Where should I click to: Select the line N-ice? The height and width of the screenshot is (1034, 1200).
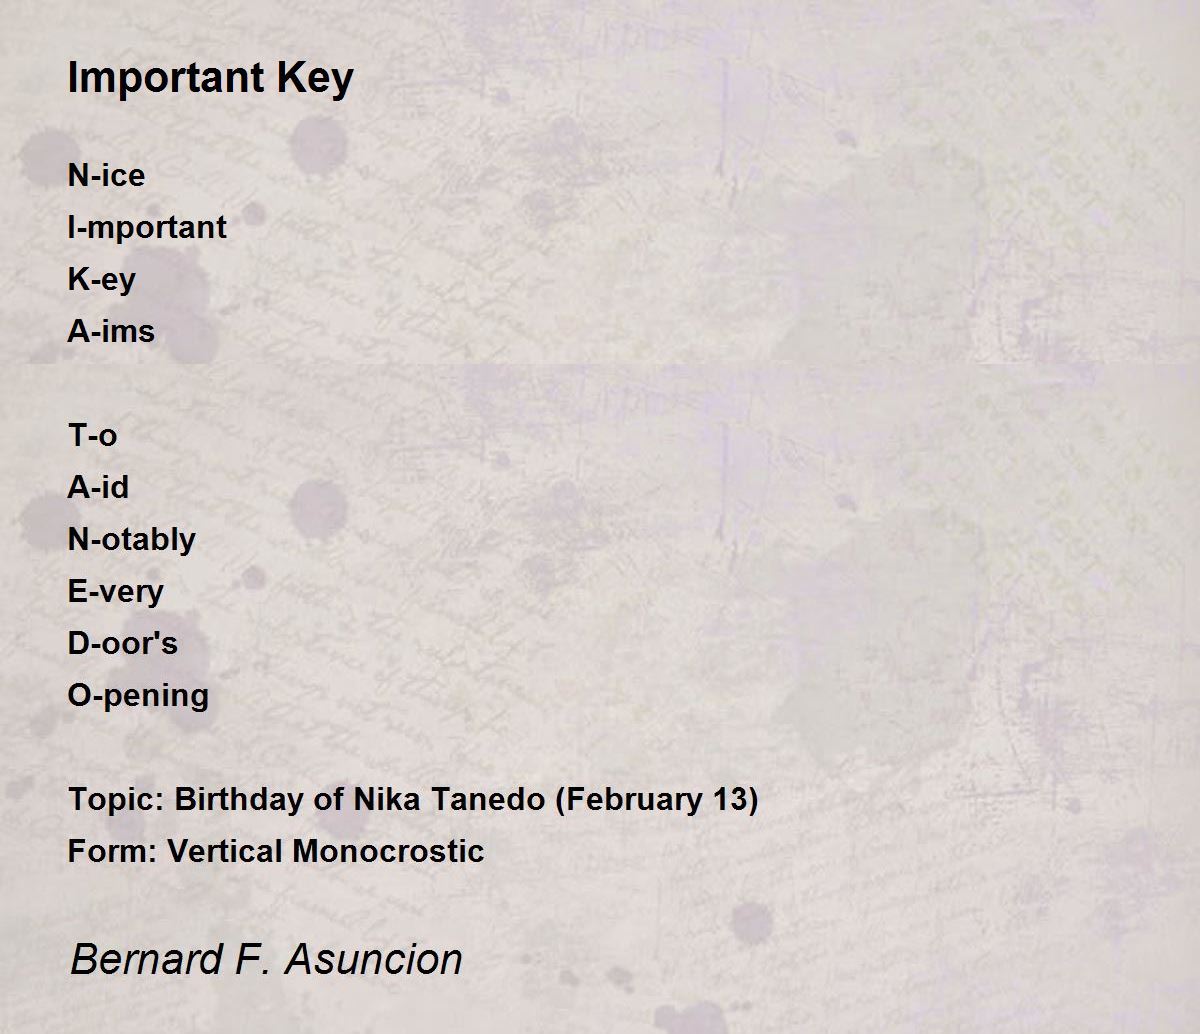pyautogui.click(x=106, y=175)
